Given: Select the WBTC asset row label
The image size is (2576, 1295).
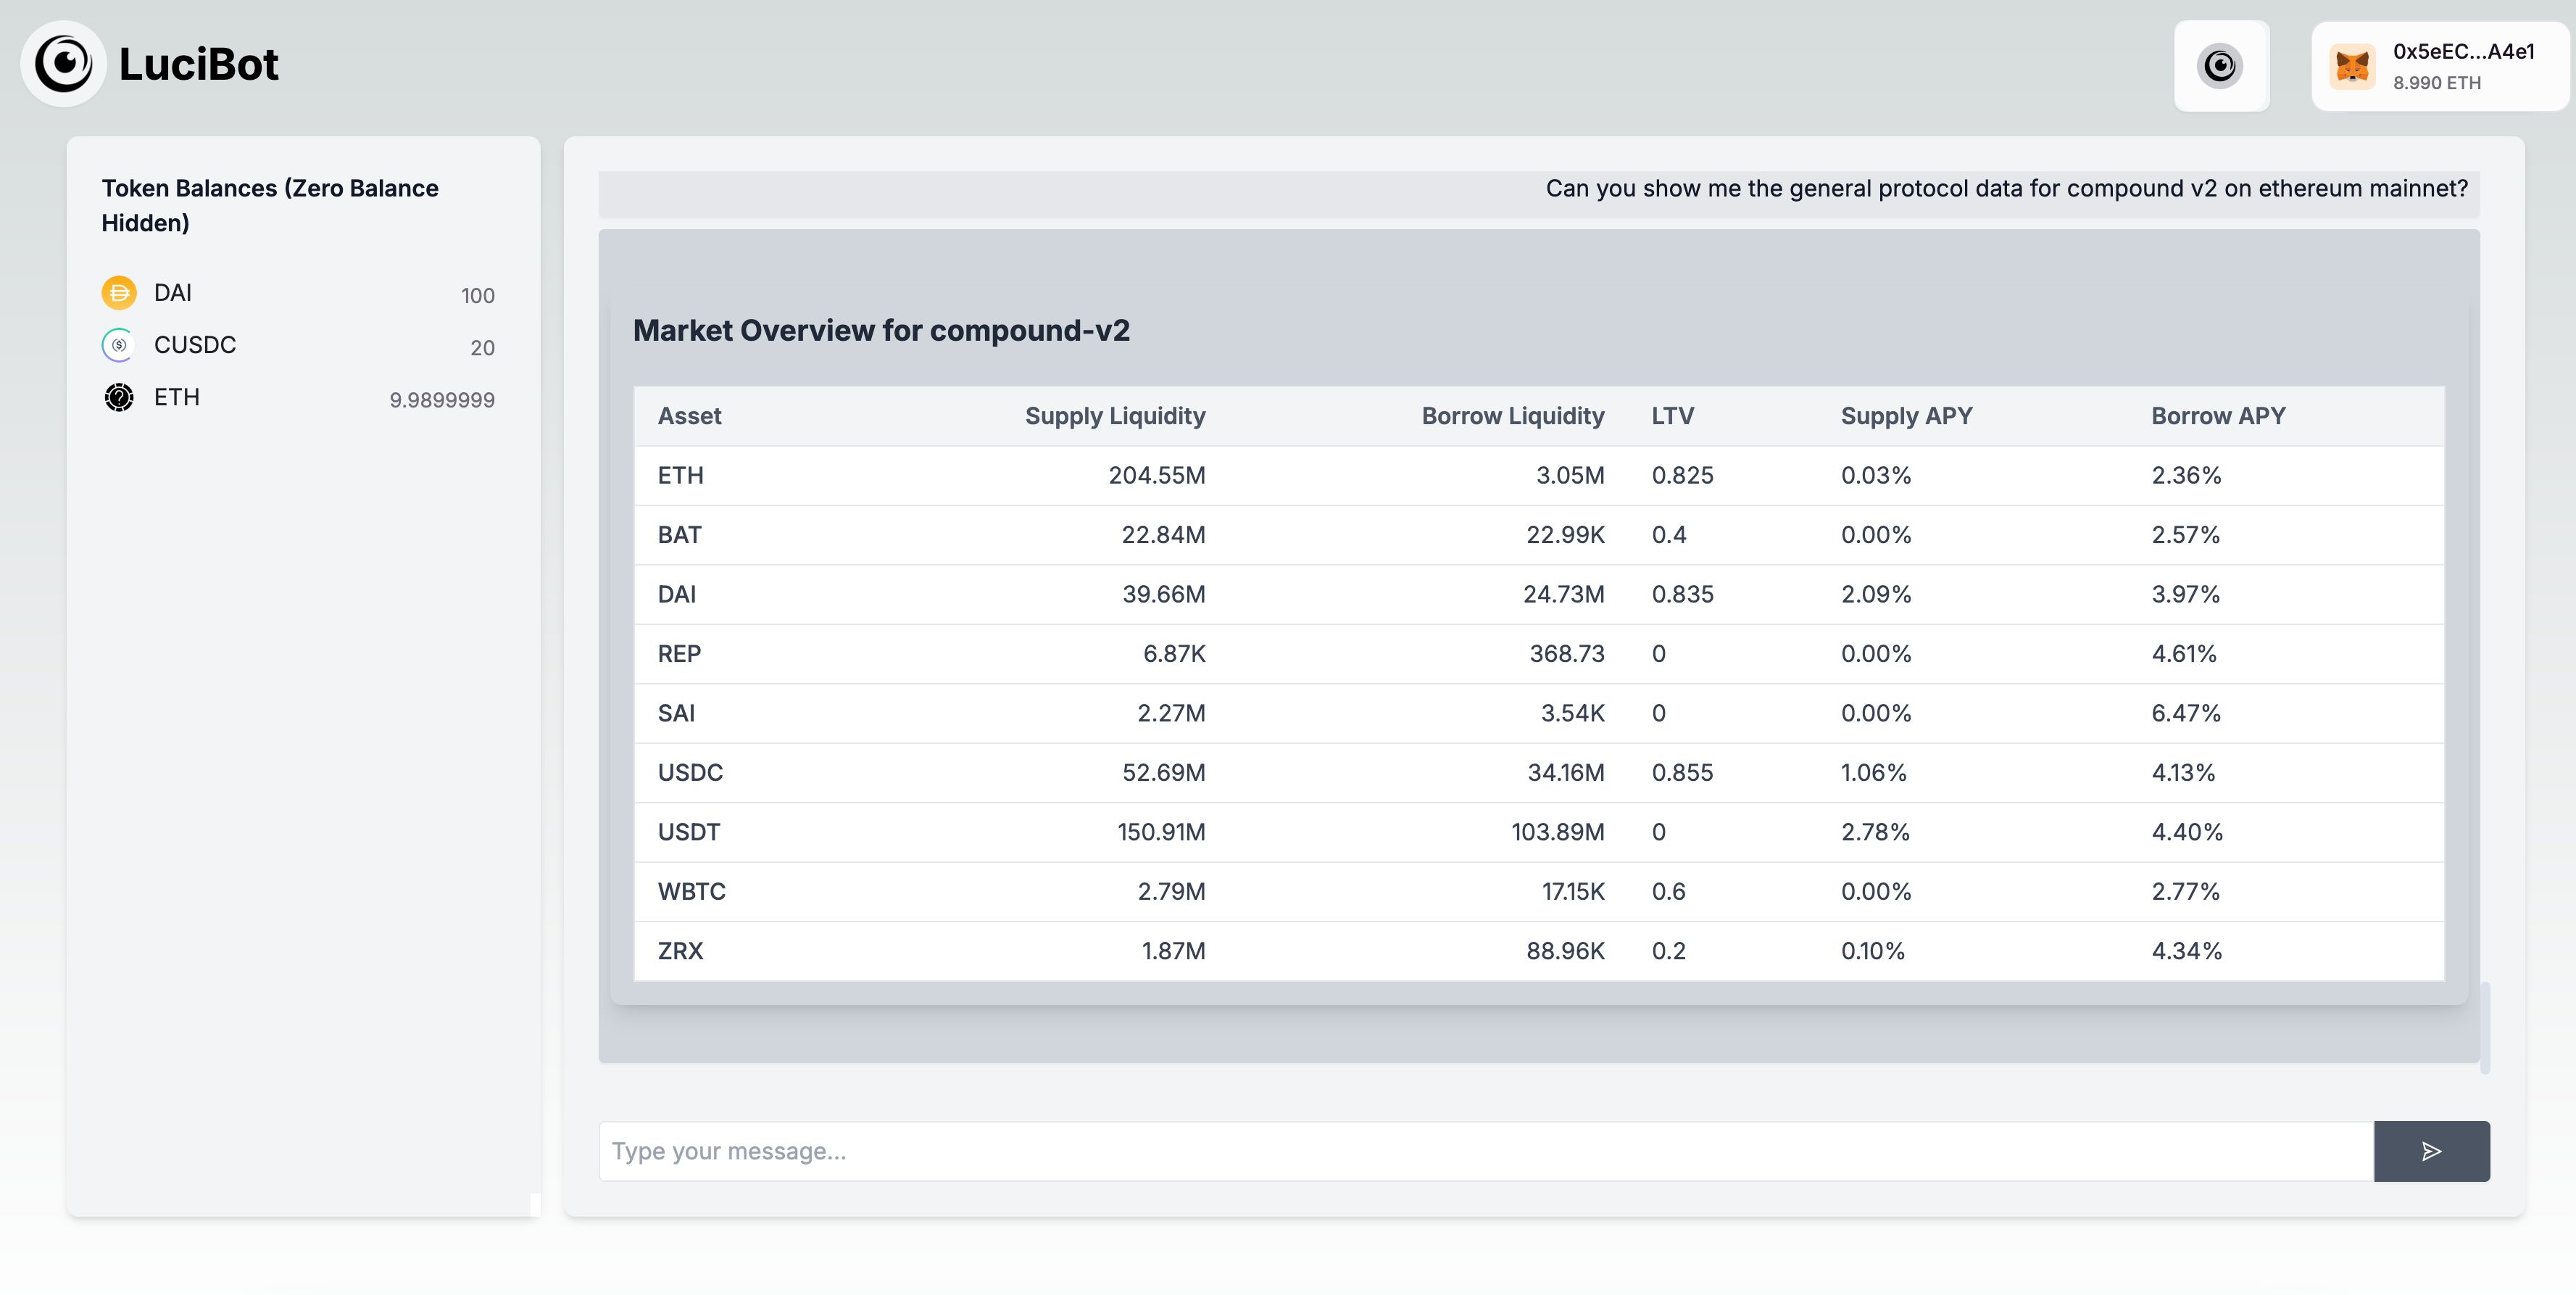Looking at the screenshot, I should point(691,892).
